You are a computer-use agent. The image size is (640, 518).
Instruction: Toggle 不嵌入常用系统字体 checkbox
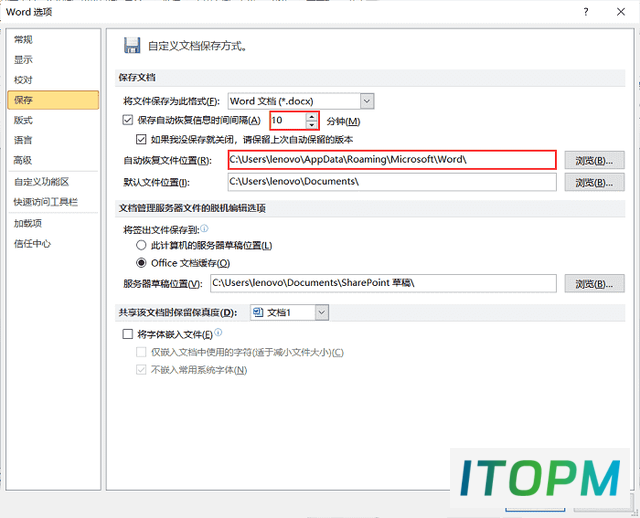(x=141, y=370)
